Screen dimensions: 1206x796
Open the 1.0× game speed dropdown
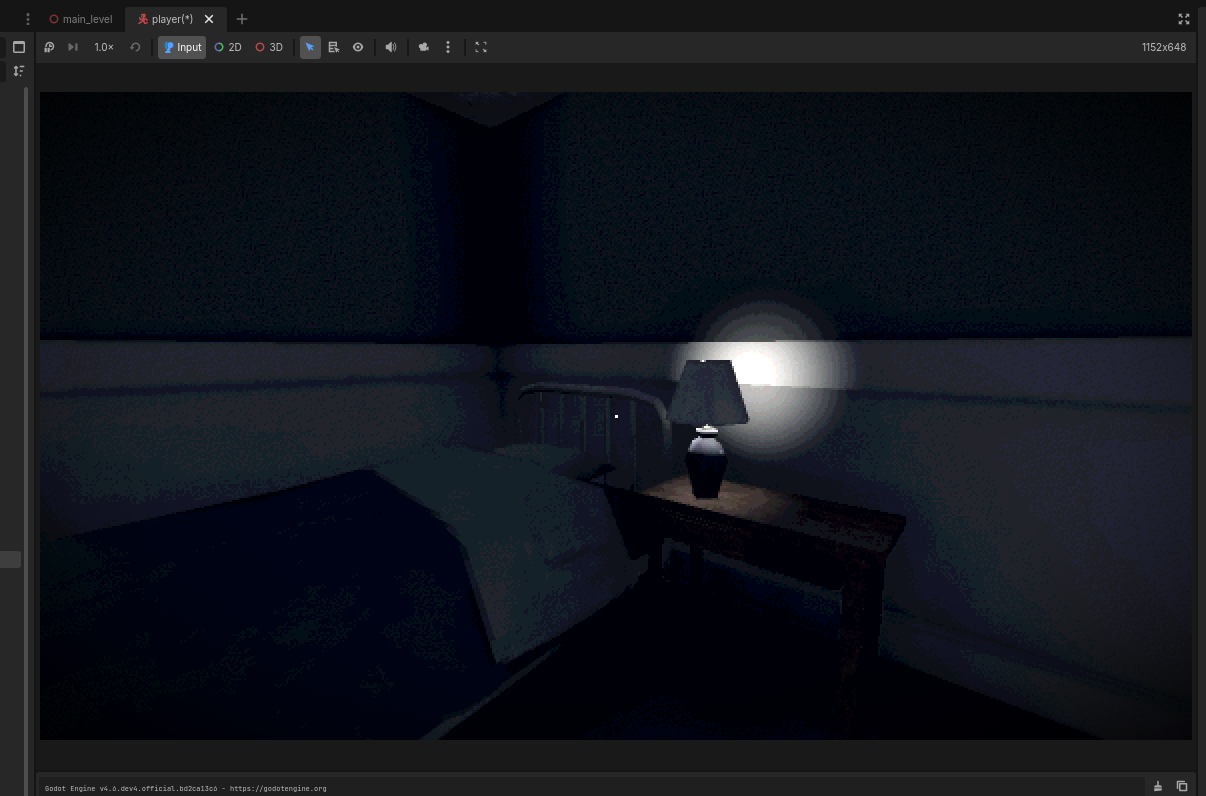[104, 47]
